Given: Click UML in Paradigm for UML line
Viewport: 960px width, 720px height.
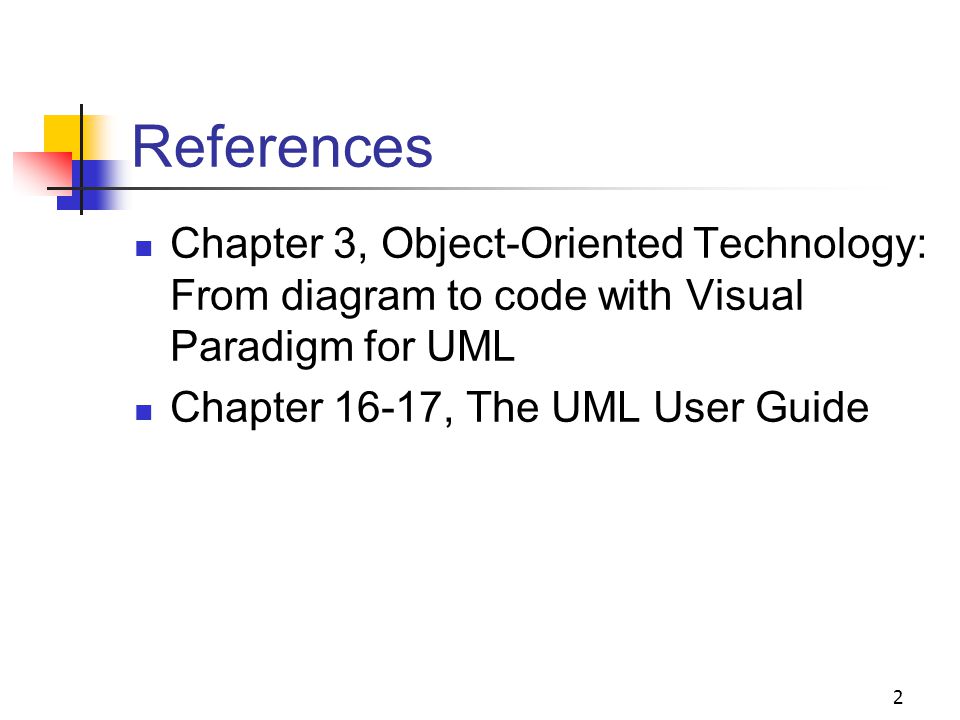Looking at the screenshot, I should 470,347.
